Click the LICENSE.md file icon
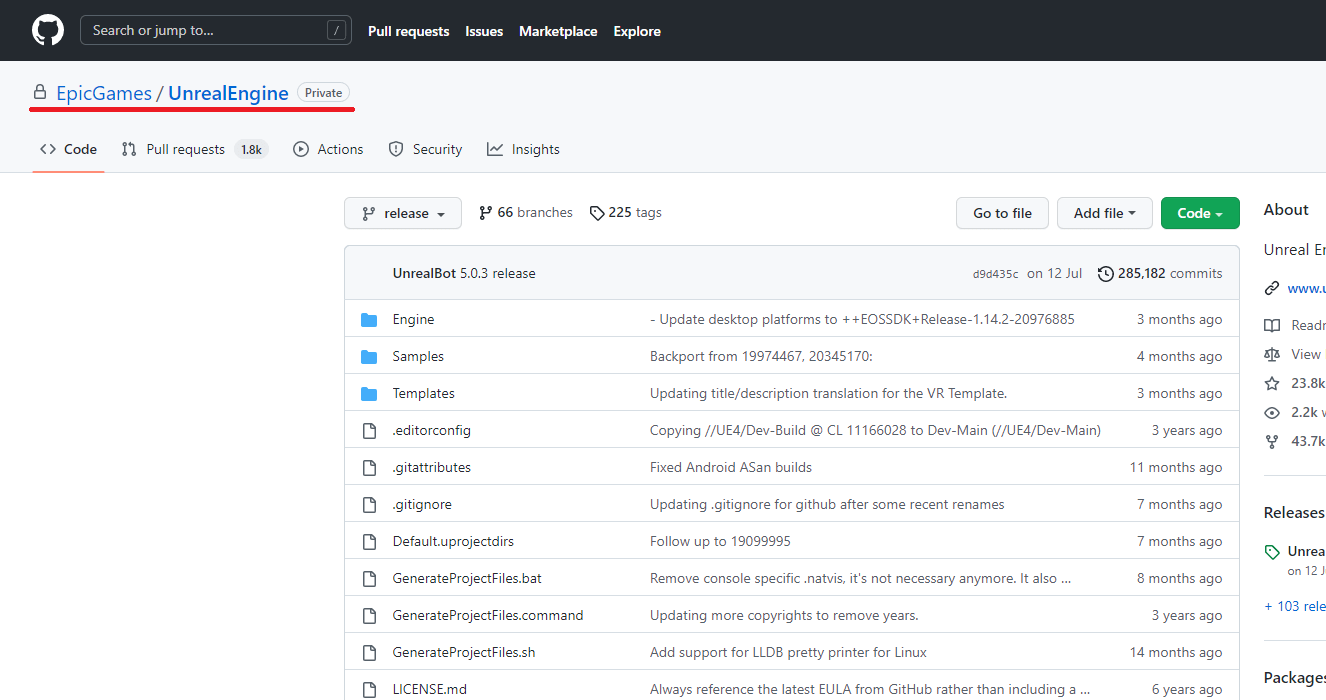The image size is (1326, 700). (x=369, y=690)
